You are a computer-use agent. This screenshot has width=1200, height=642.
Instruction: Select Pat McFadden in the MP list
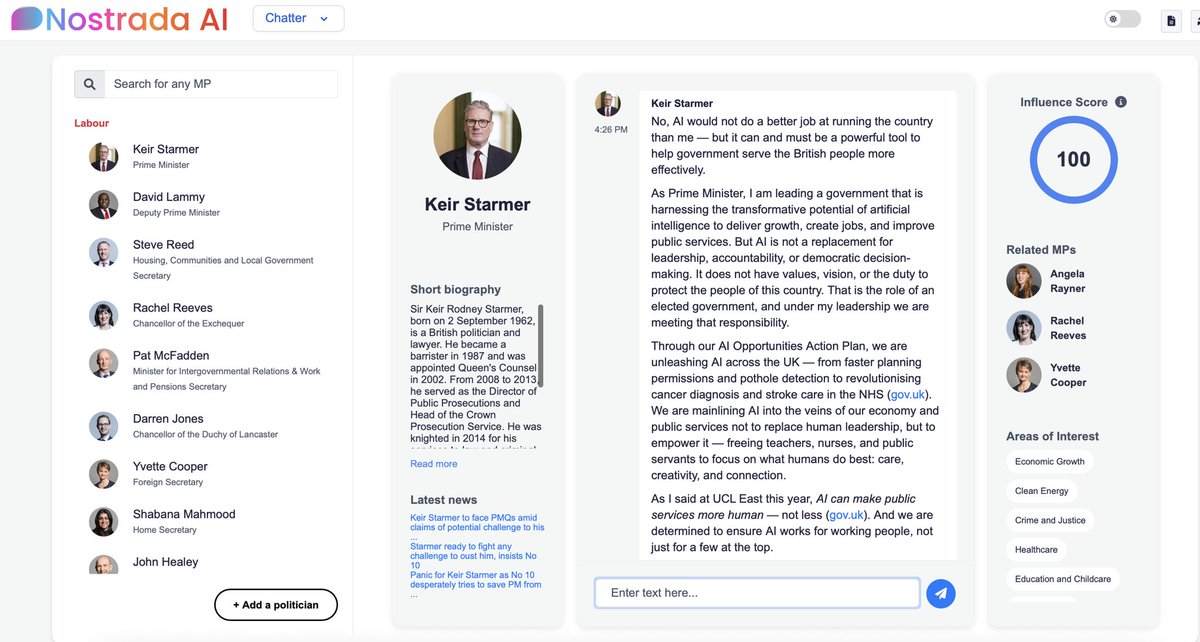[205, 370]
